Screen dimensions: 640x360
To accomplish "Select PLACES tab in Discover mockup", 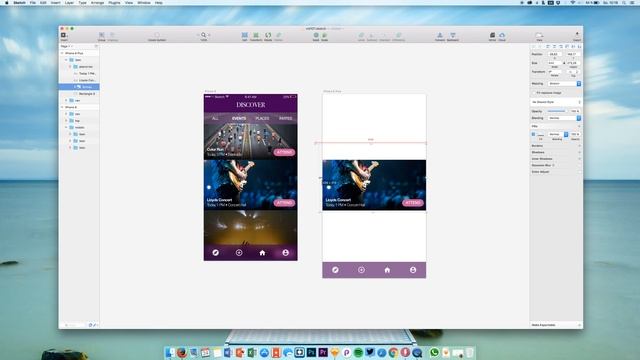I will point(262,118).
